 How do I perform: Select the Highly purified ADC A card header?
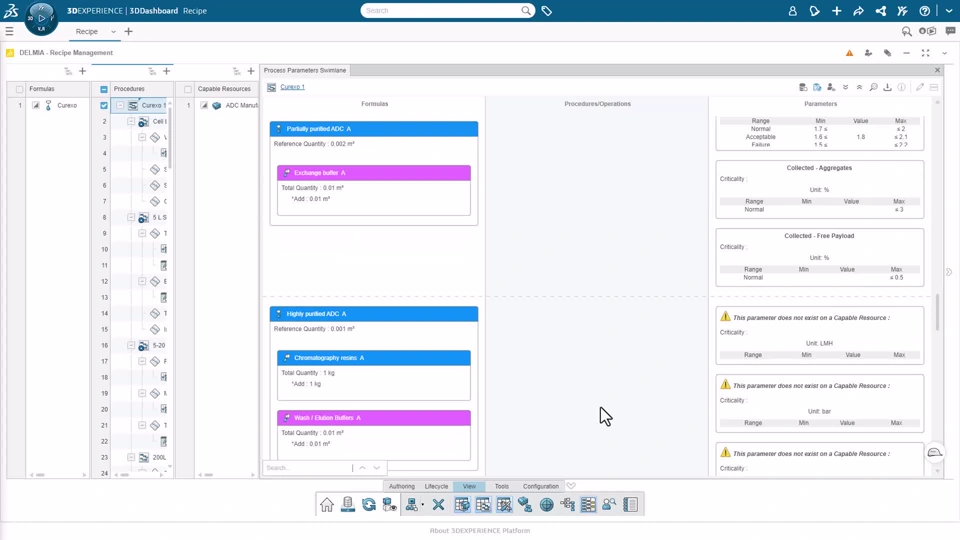(x=374, y=313)
